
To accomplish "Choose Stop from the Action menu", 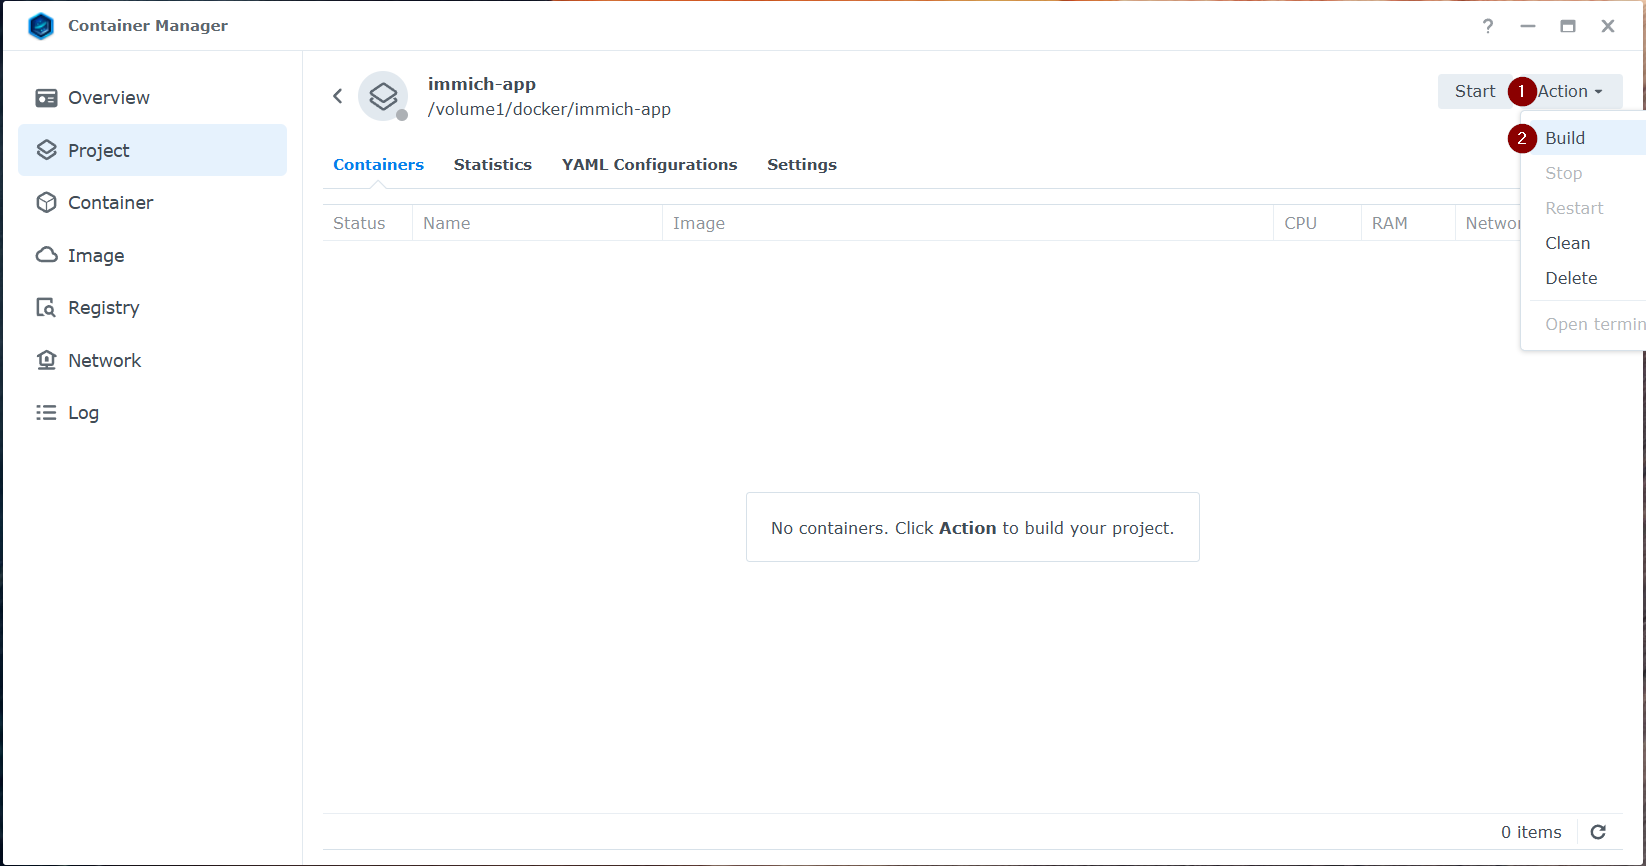I will tap(1583, 173).
